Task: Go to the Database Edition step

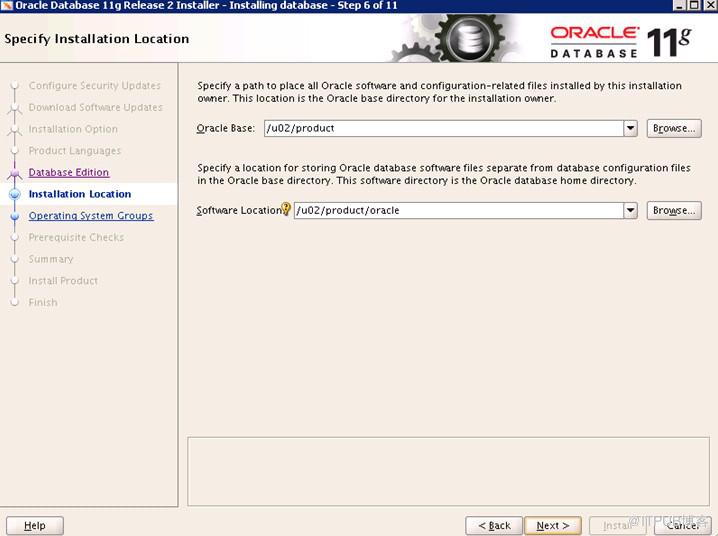Action: [x=69, y=173]
